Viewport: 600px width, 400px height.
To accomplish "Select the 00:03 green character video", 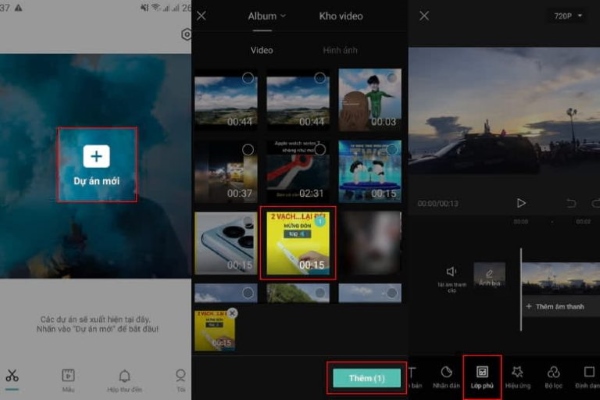I will 370,99.
